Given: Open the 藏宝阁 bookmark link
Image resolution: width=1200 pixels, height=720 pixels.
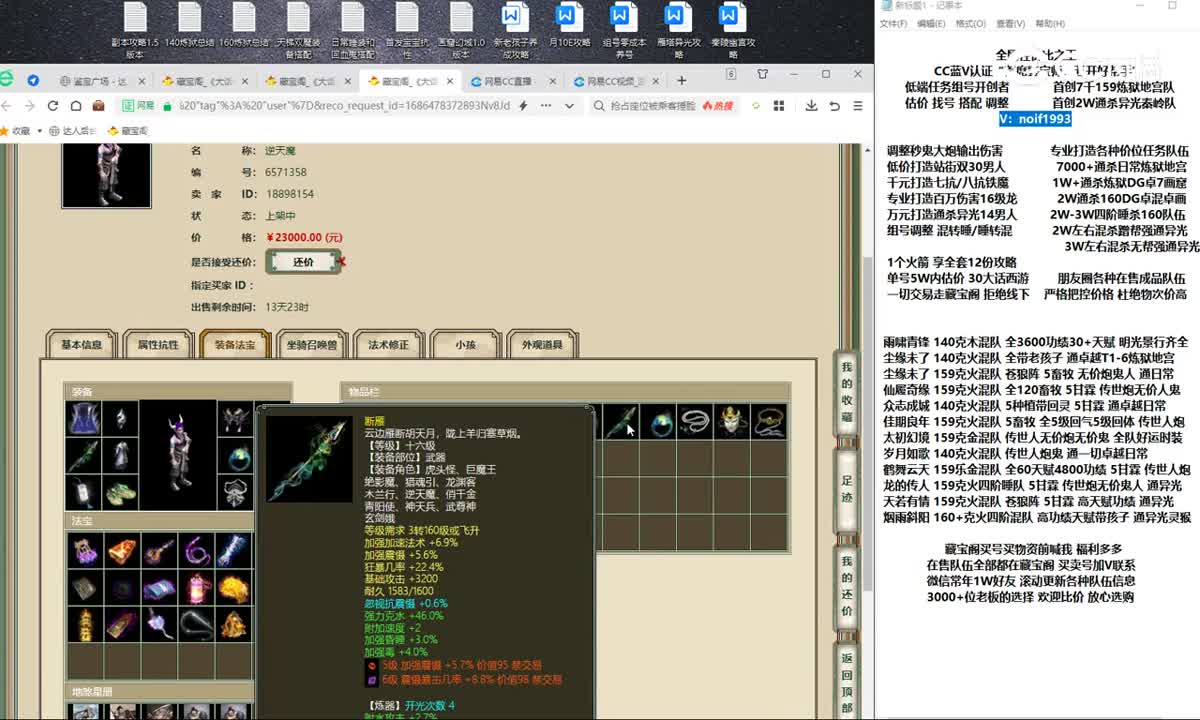Looking at the screenshot, I should click(x=128, y=130).
